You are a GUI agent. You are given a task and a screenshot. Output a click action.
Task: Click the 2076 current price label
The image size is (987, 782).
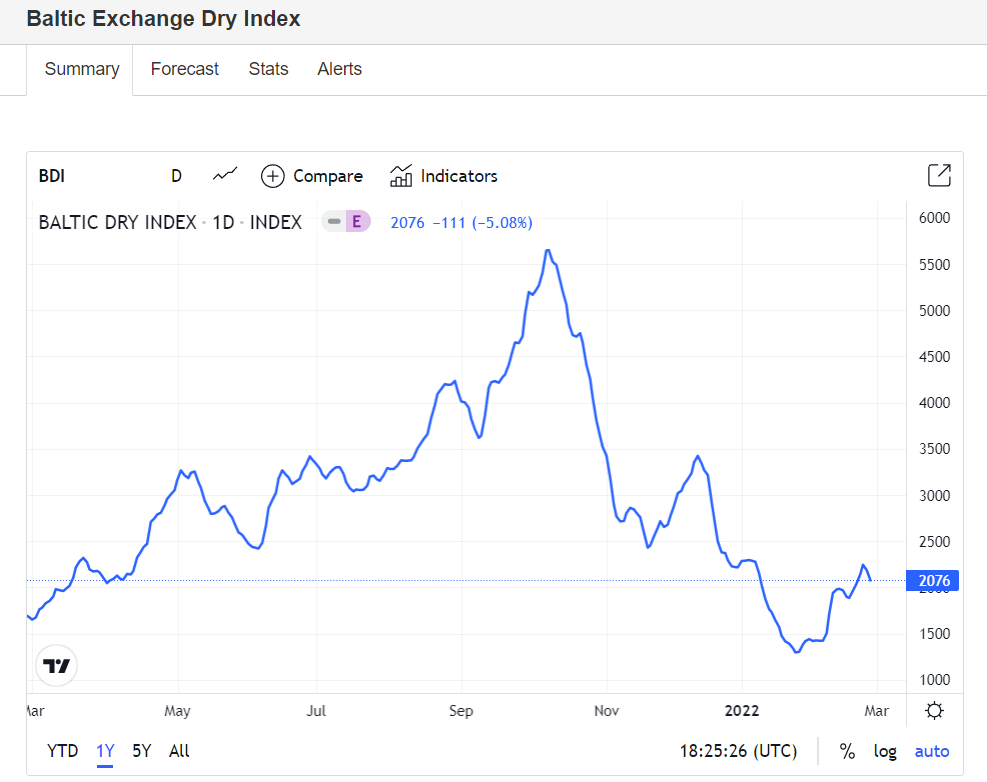click(932, 581)
